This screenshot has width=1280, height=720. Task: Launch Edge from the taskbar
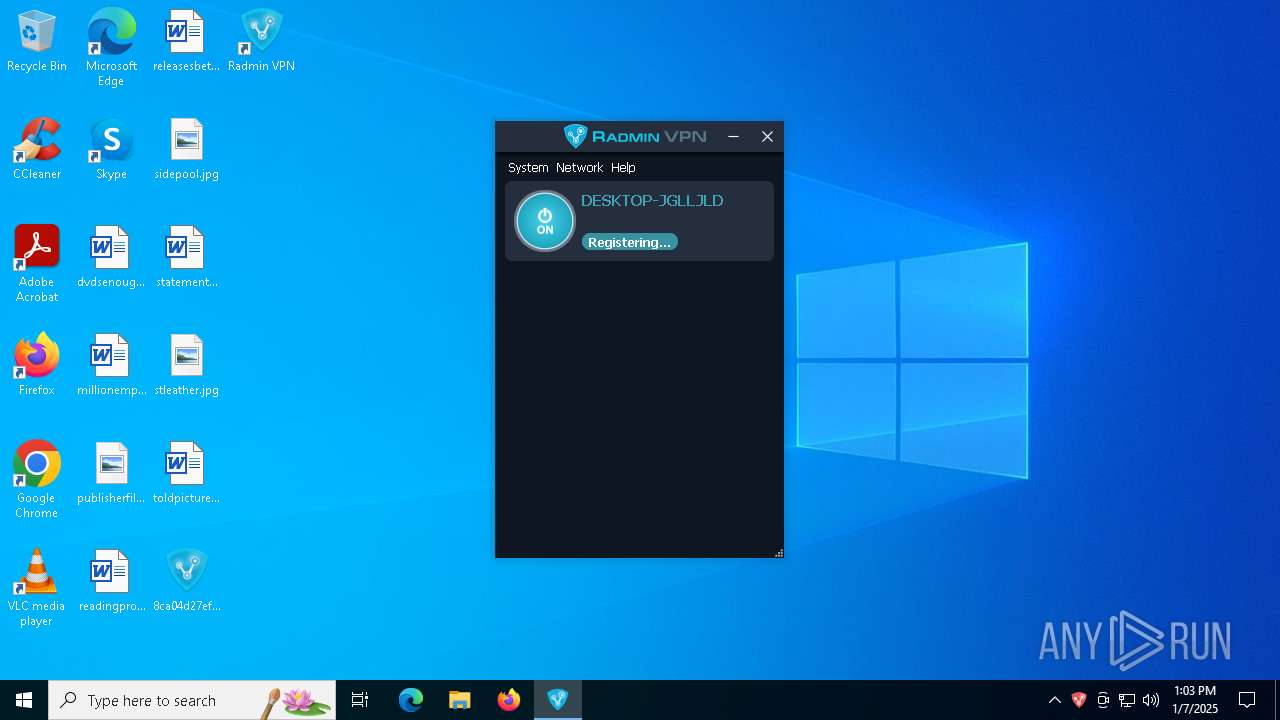click(x=411, y=700)
